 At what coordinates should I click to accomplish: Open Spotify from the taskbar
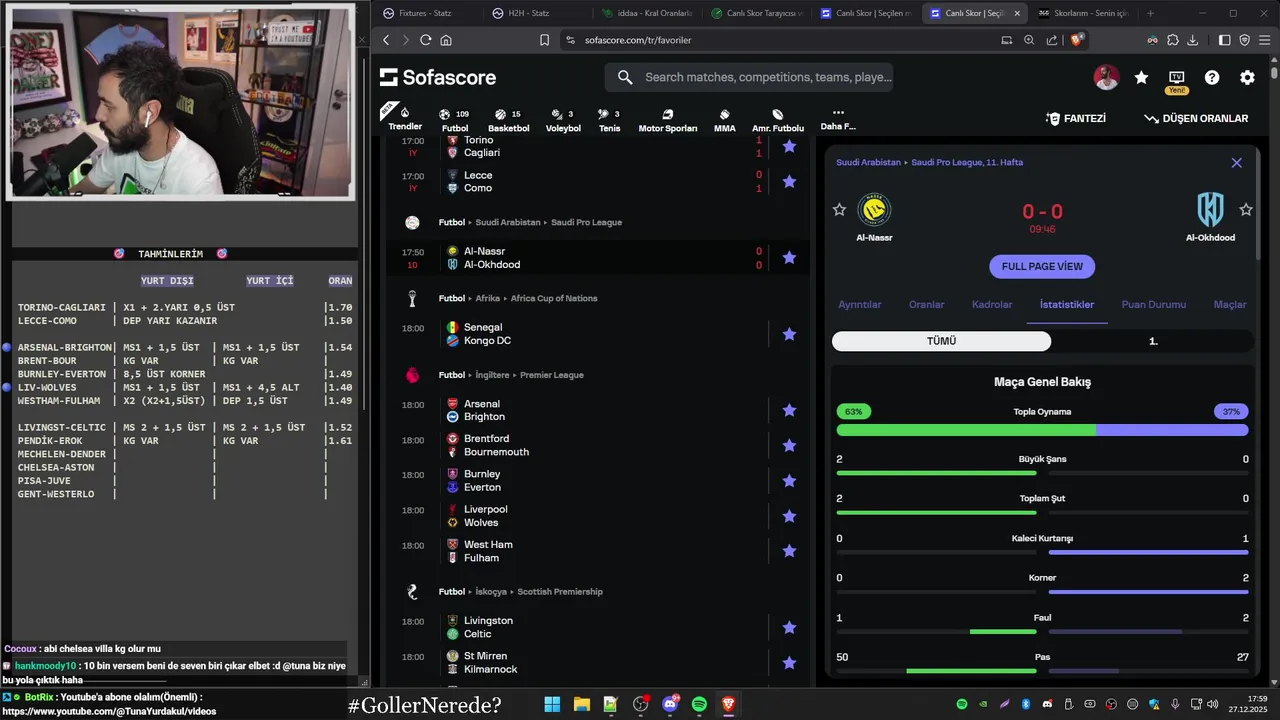click(699, 704)
